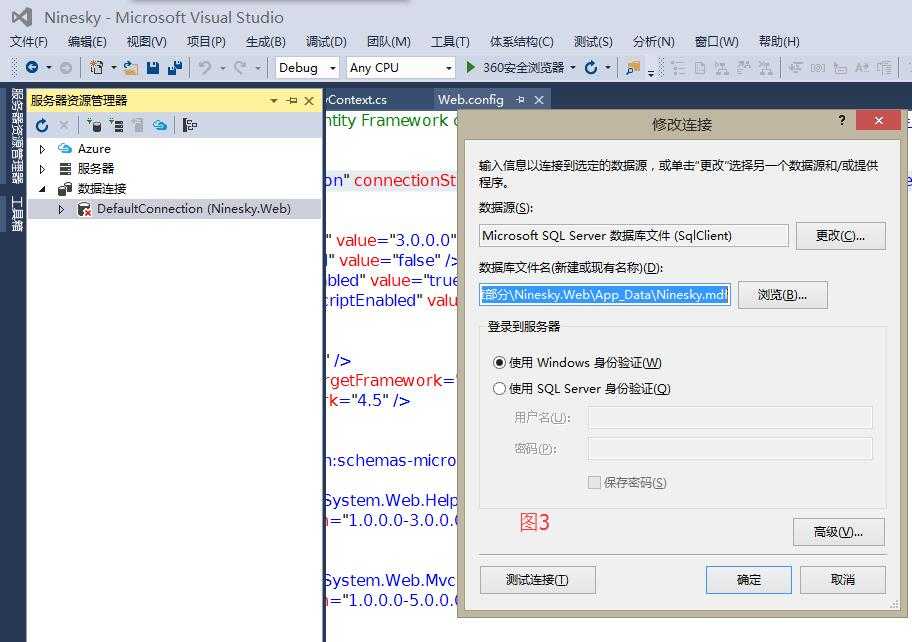Open the 调试(D) Debug menu

point(326,41)
